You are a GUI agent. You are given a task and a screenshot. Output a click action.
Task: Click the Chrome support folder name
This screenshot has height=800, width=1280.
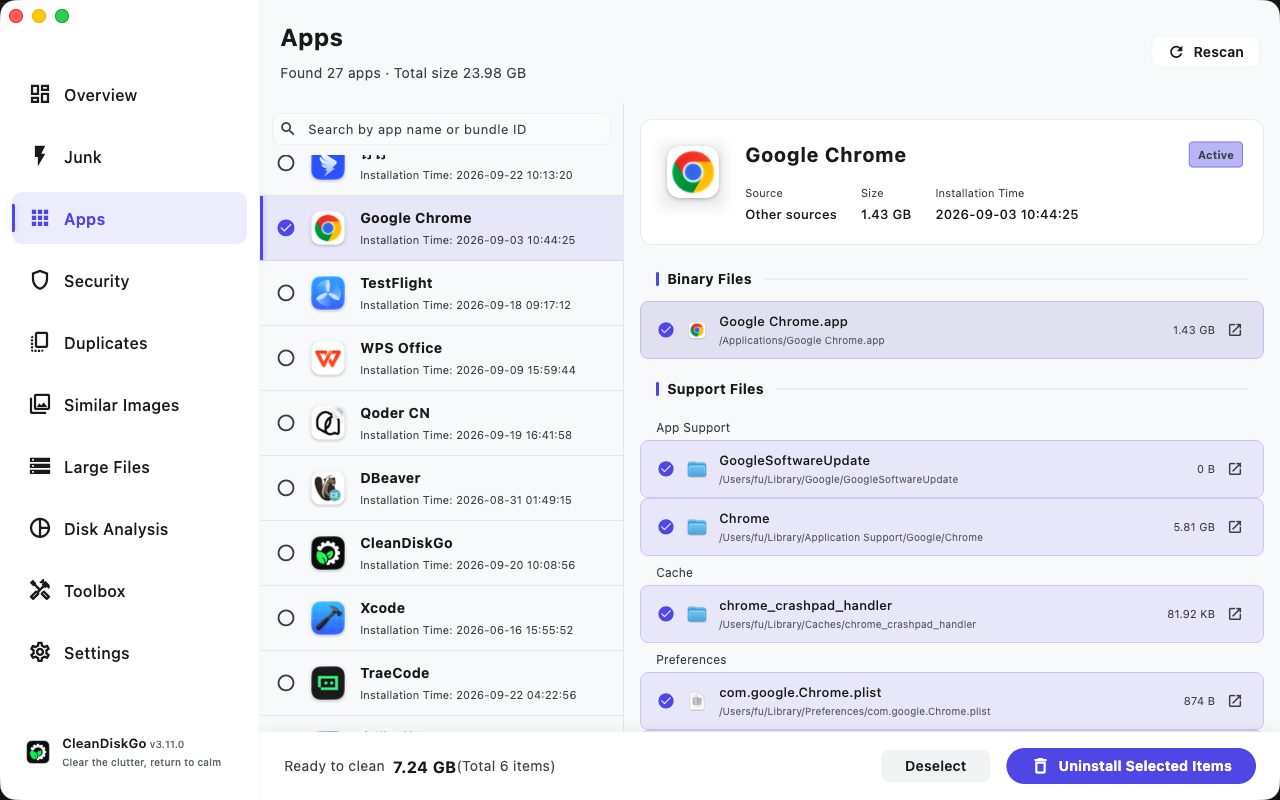744,519
